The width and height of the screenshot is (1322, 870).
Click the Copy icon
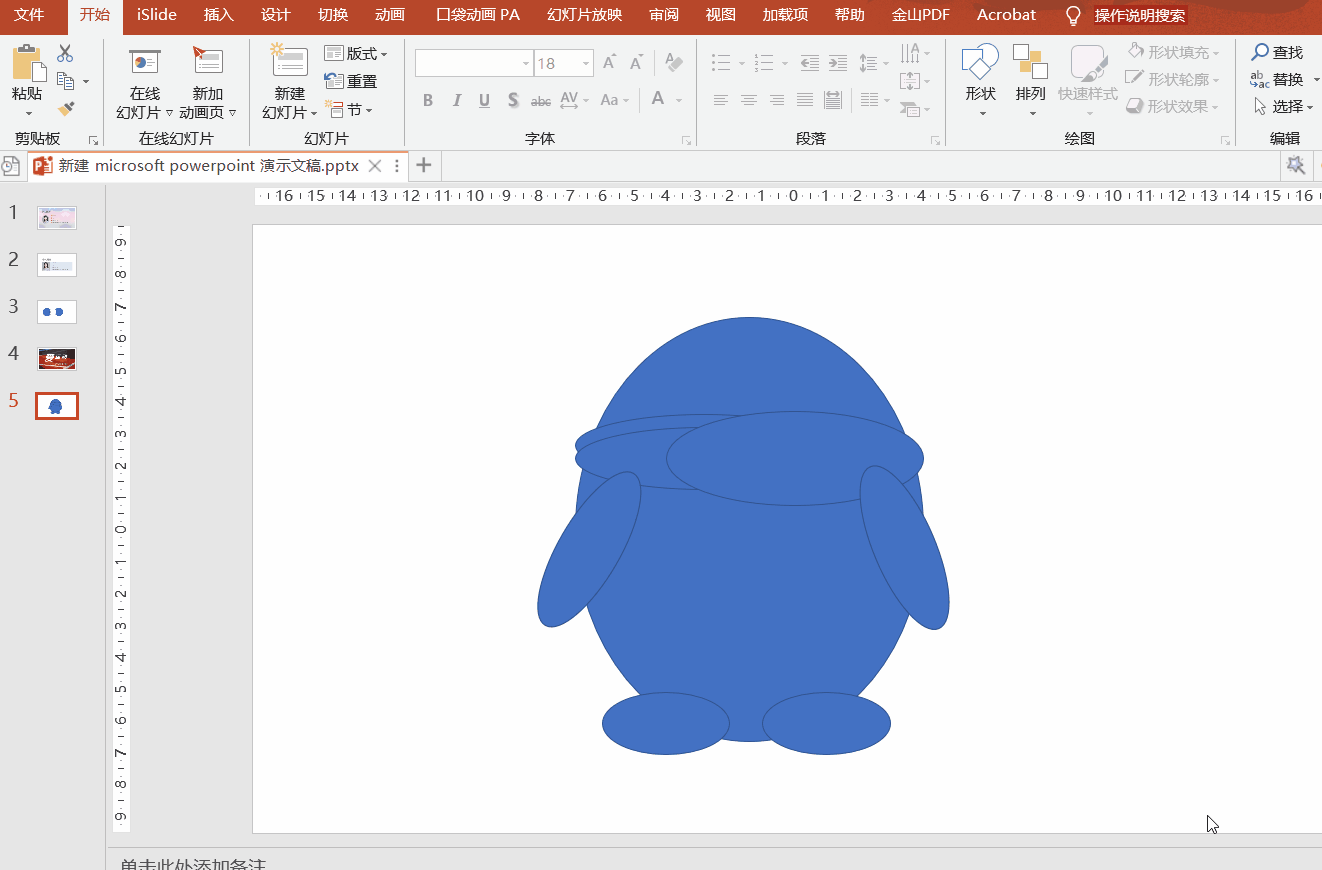(x=66, y=81)
